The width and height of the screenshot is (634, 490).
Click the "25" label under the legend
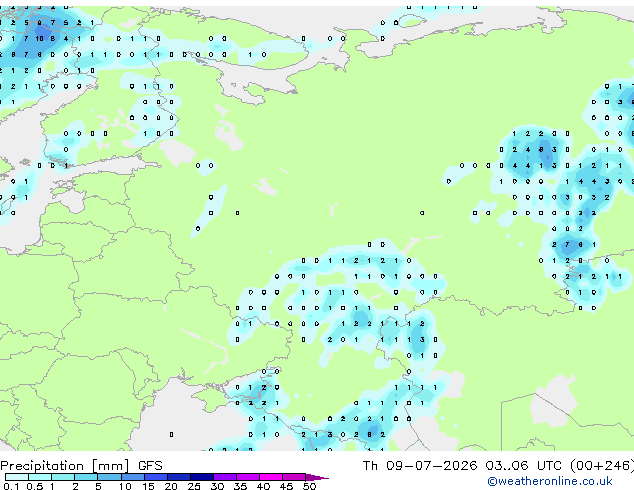click(194, 486)
